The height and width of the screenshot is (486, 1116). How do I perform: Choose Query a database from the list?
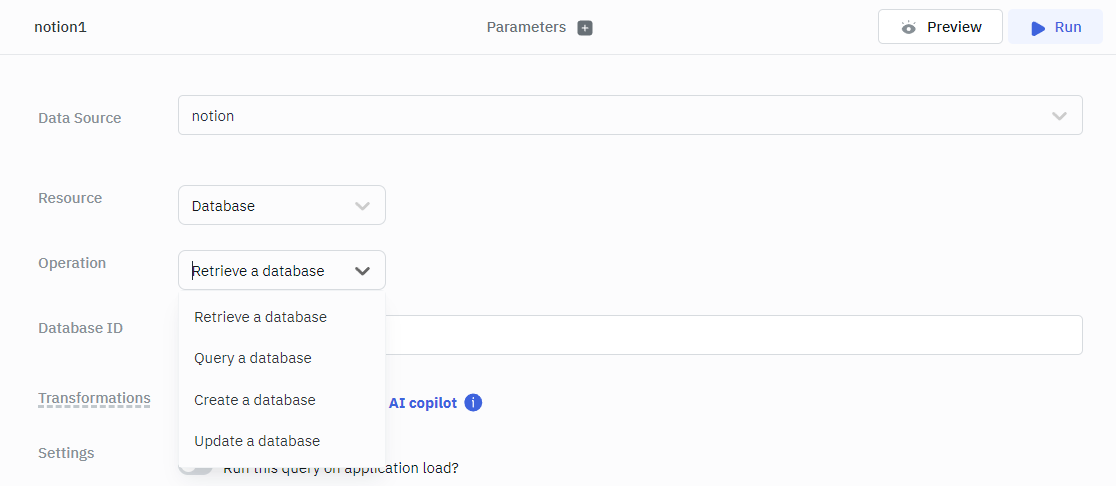click(253, 358)
